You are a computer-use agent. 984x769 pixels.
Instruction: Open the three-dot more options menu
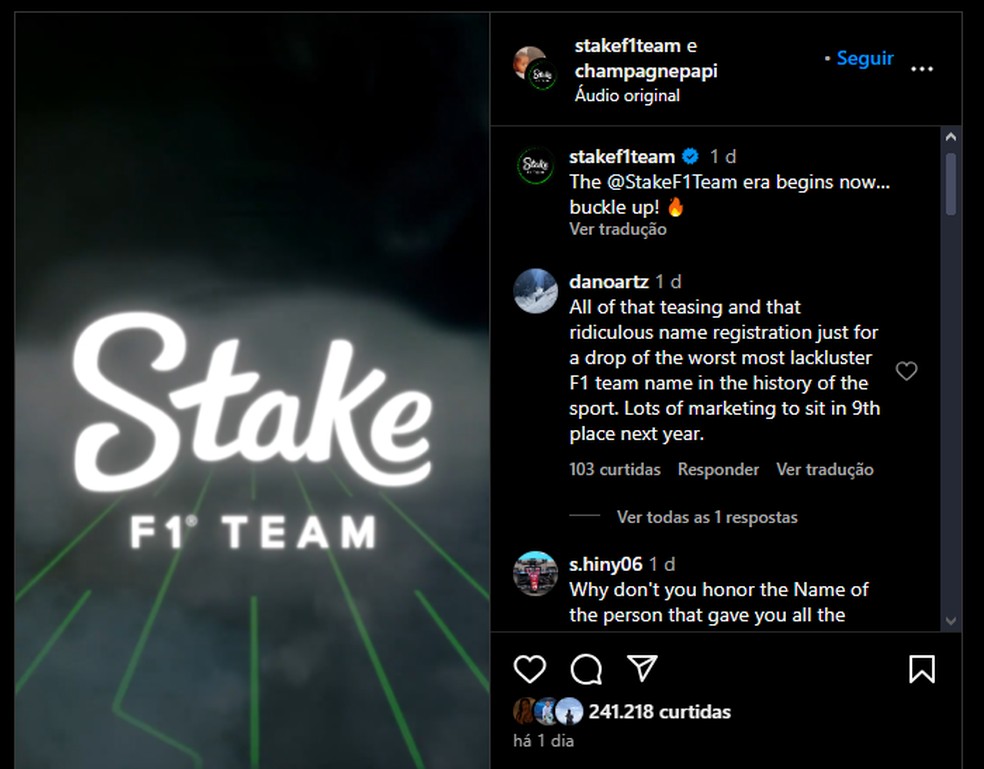pyautogui.click(x=922, y=68)
